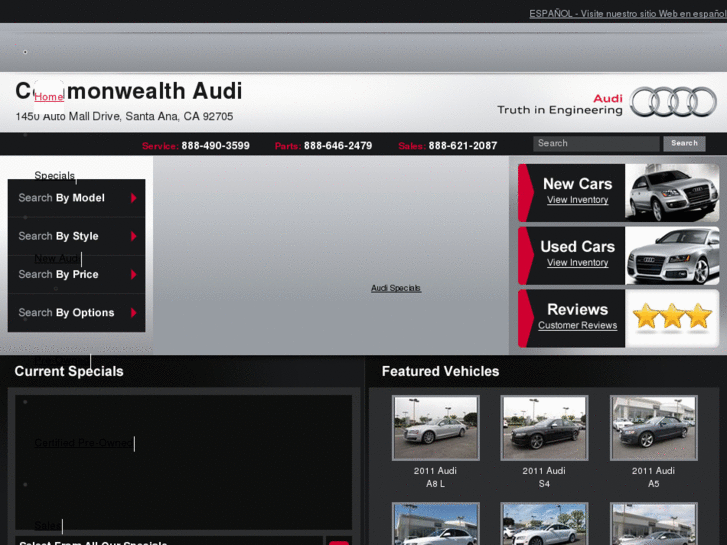
Task: View Inventory under New Cars
Action: click(x=578, y=200)
